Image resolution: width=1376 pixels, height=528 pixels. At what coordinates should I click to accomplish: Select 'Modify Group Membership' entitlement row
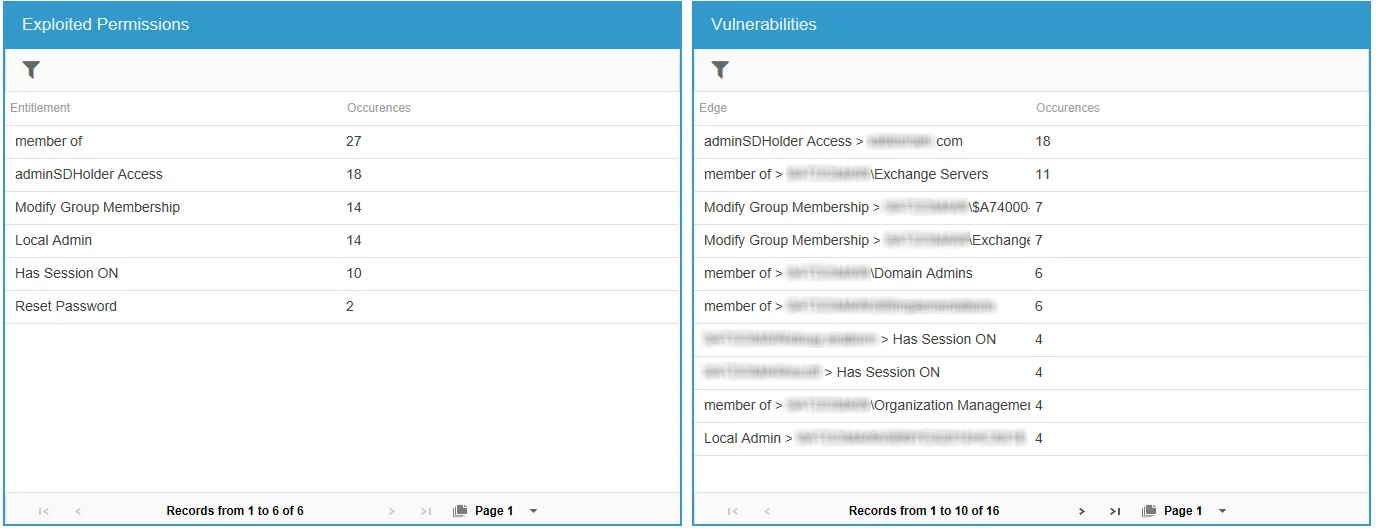tap(342, 208)
